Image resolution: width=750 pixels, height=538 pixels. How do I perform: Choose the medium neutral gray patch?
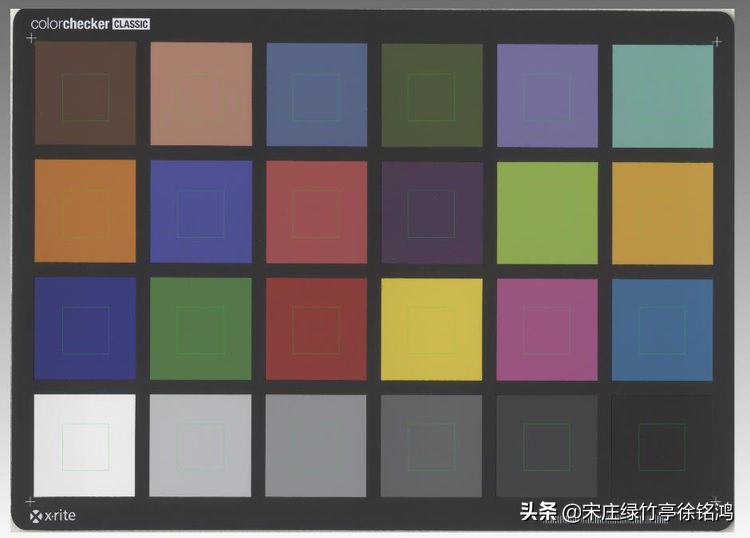(316, 446)
